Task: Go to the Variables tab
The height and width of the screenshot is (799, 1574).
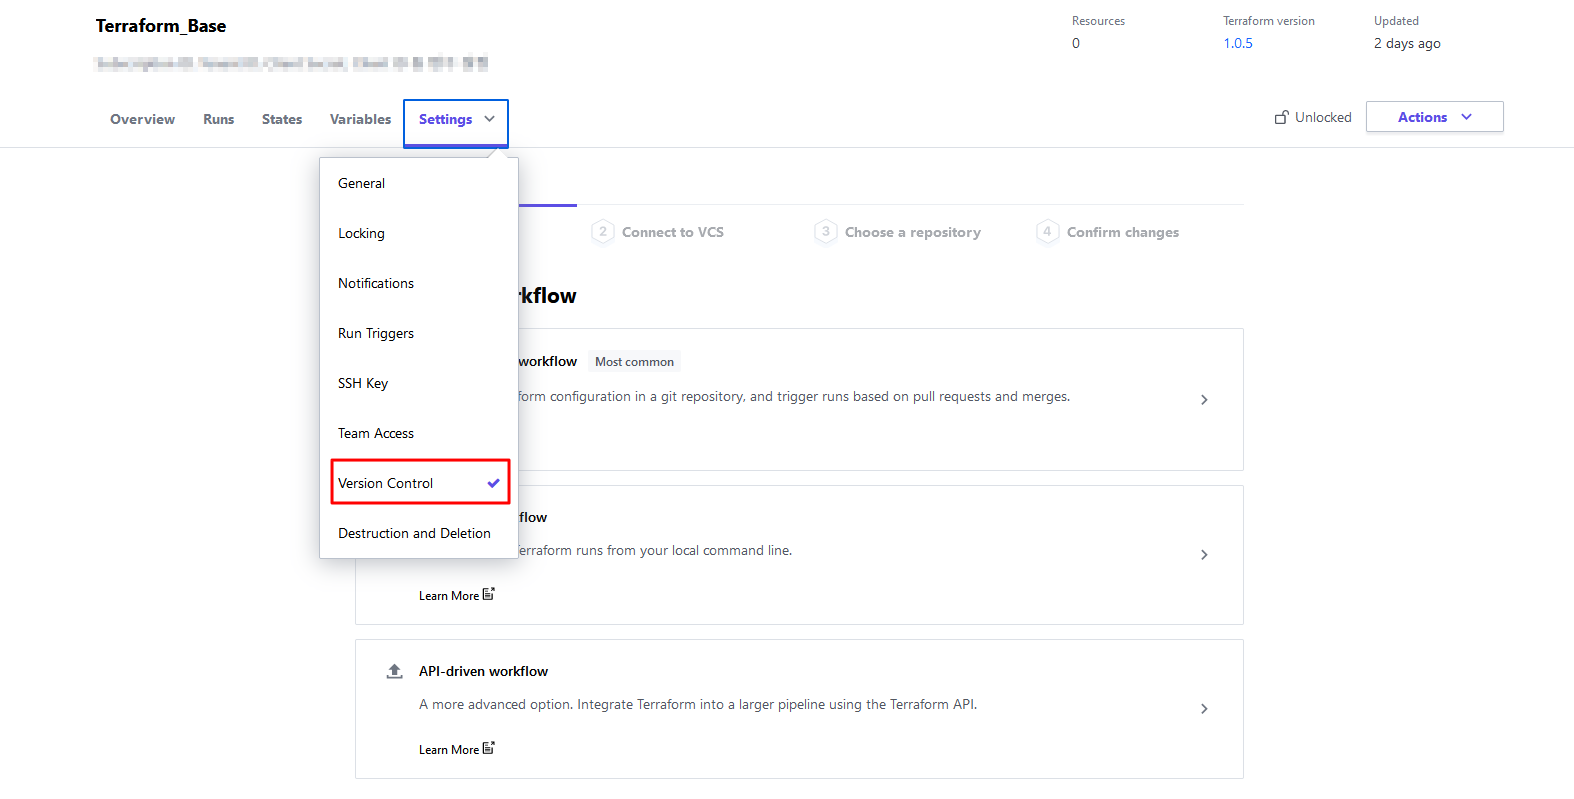Action: tap(360, 119)
